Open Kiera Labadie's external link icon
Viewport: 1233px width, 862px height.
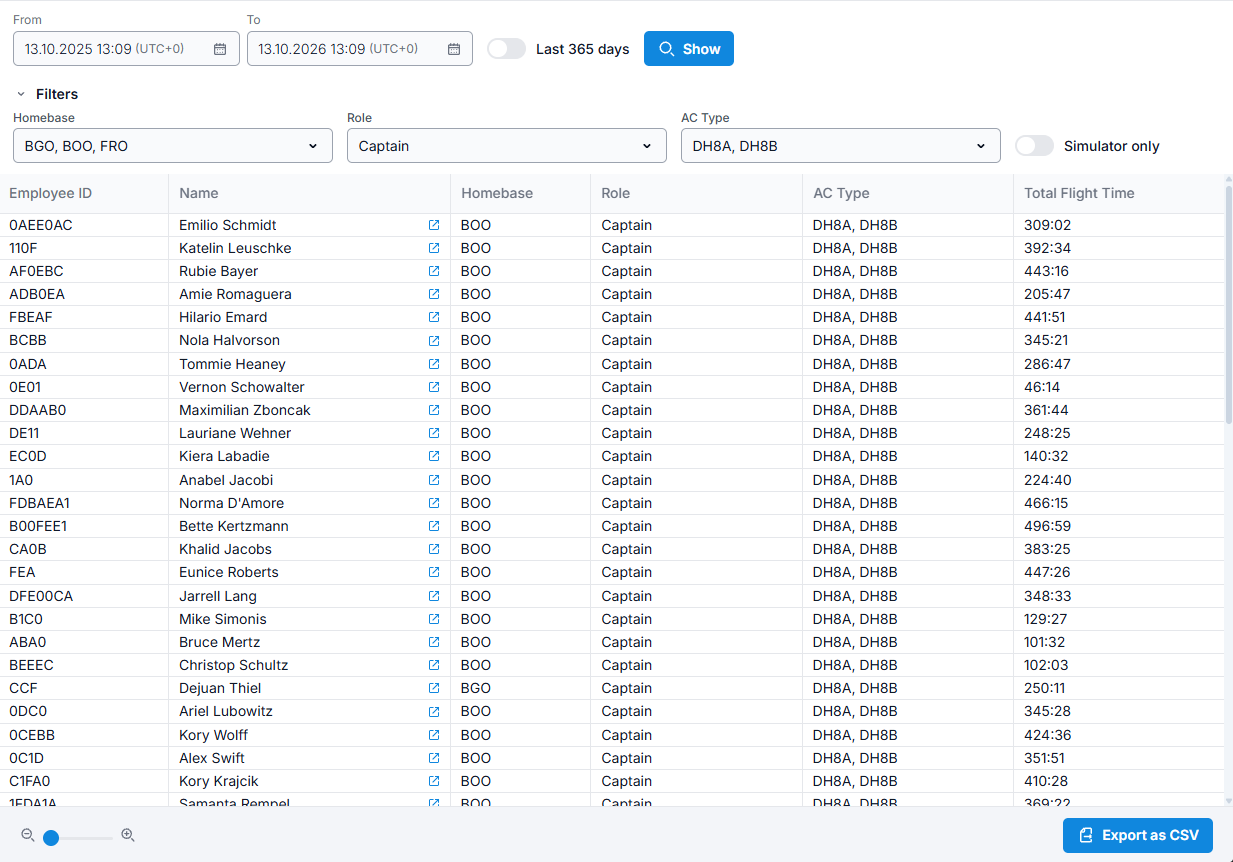coord(434,456)
